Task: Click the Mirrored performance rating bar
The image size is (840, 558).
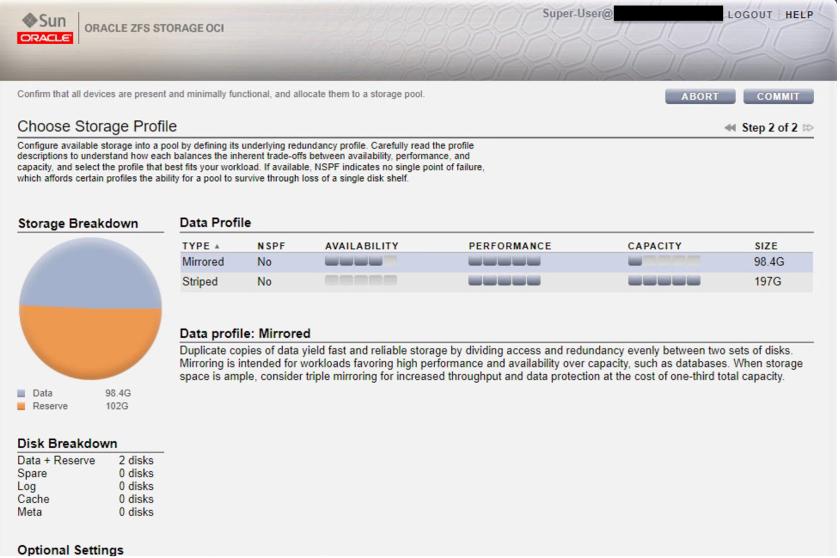Action: 505,262
